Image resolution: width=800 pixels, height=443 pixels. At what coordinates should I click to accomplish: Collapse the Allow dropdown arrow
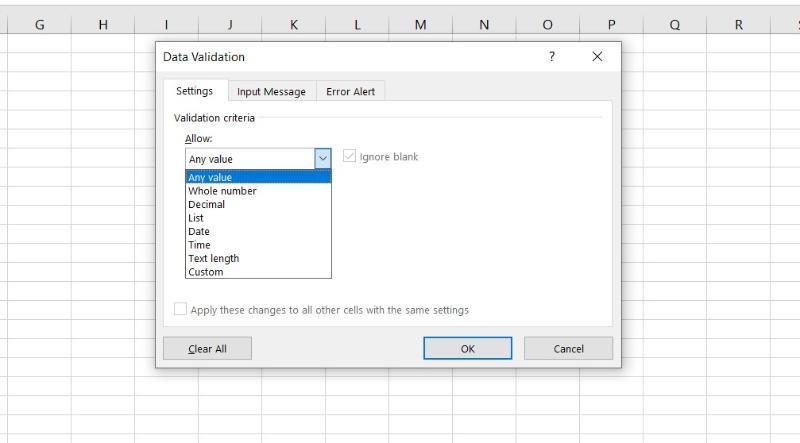[x=322, y=158]
